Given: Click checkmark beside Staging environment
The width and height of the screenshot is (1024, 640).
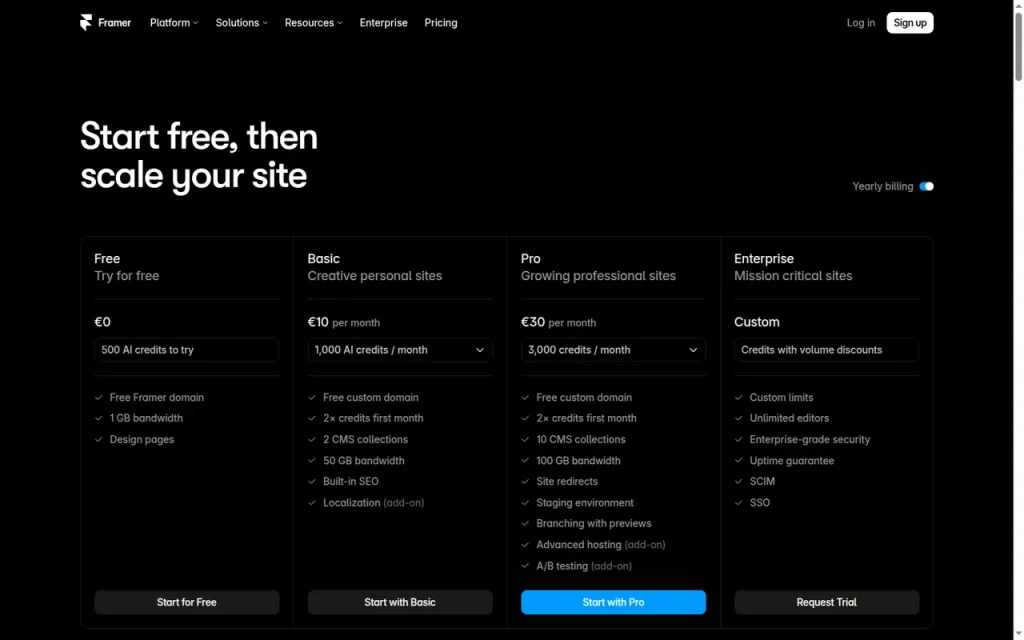Looking at the screenshot, I should (525, 503).
